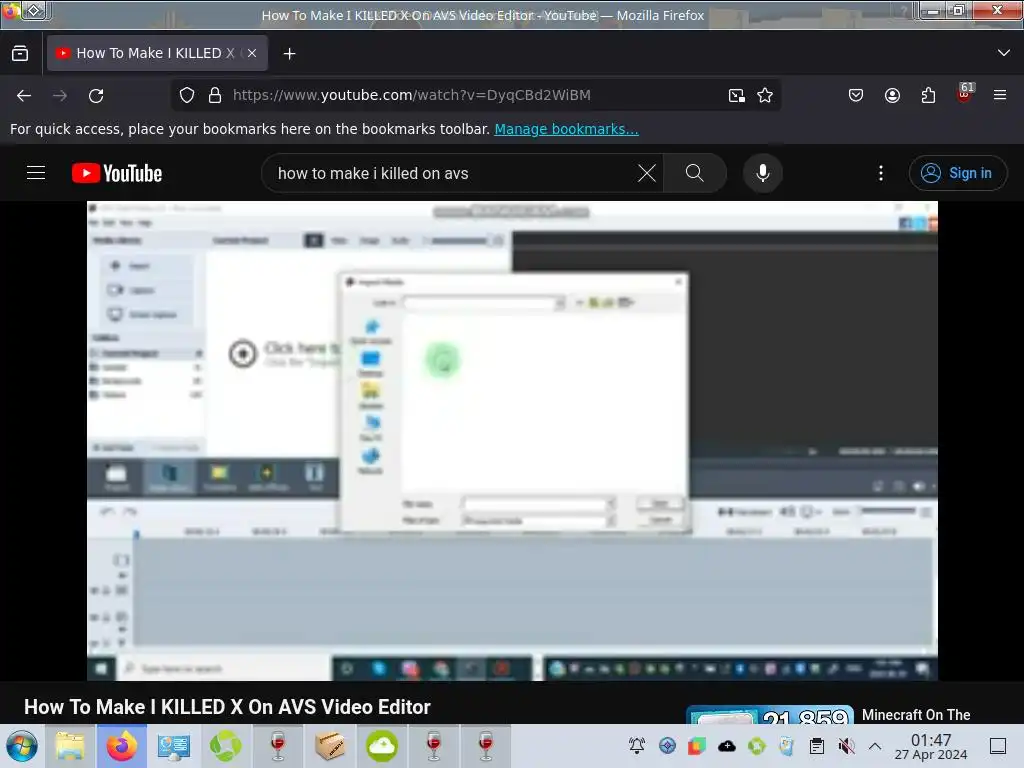Clear the YouTube search query
Screen dimensions: 1024x768
[x=647, y=173]
